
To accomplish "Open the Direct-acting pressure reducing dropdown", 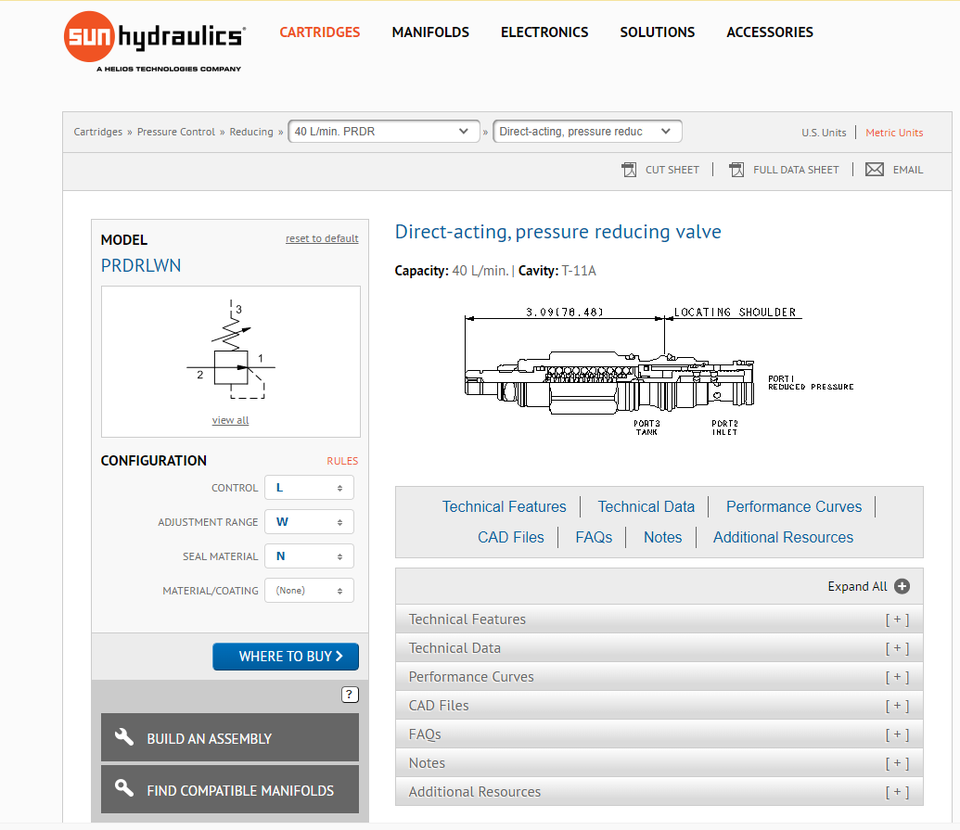I will [587, 132].
